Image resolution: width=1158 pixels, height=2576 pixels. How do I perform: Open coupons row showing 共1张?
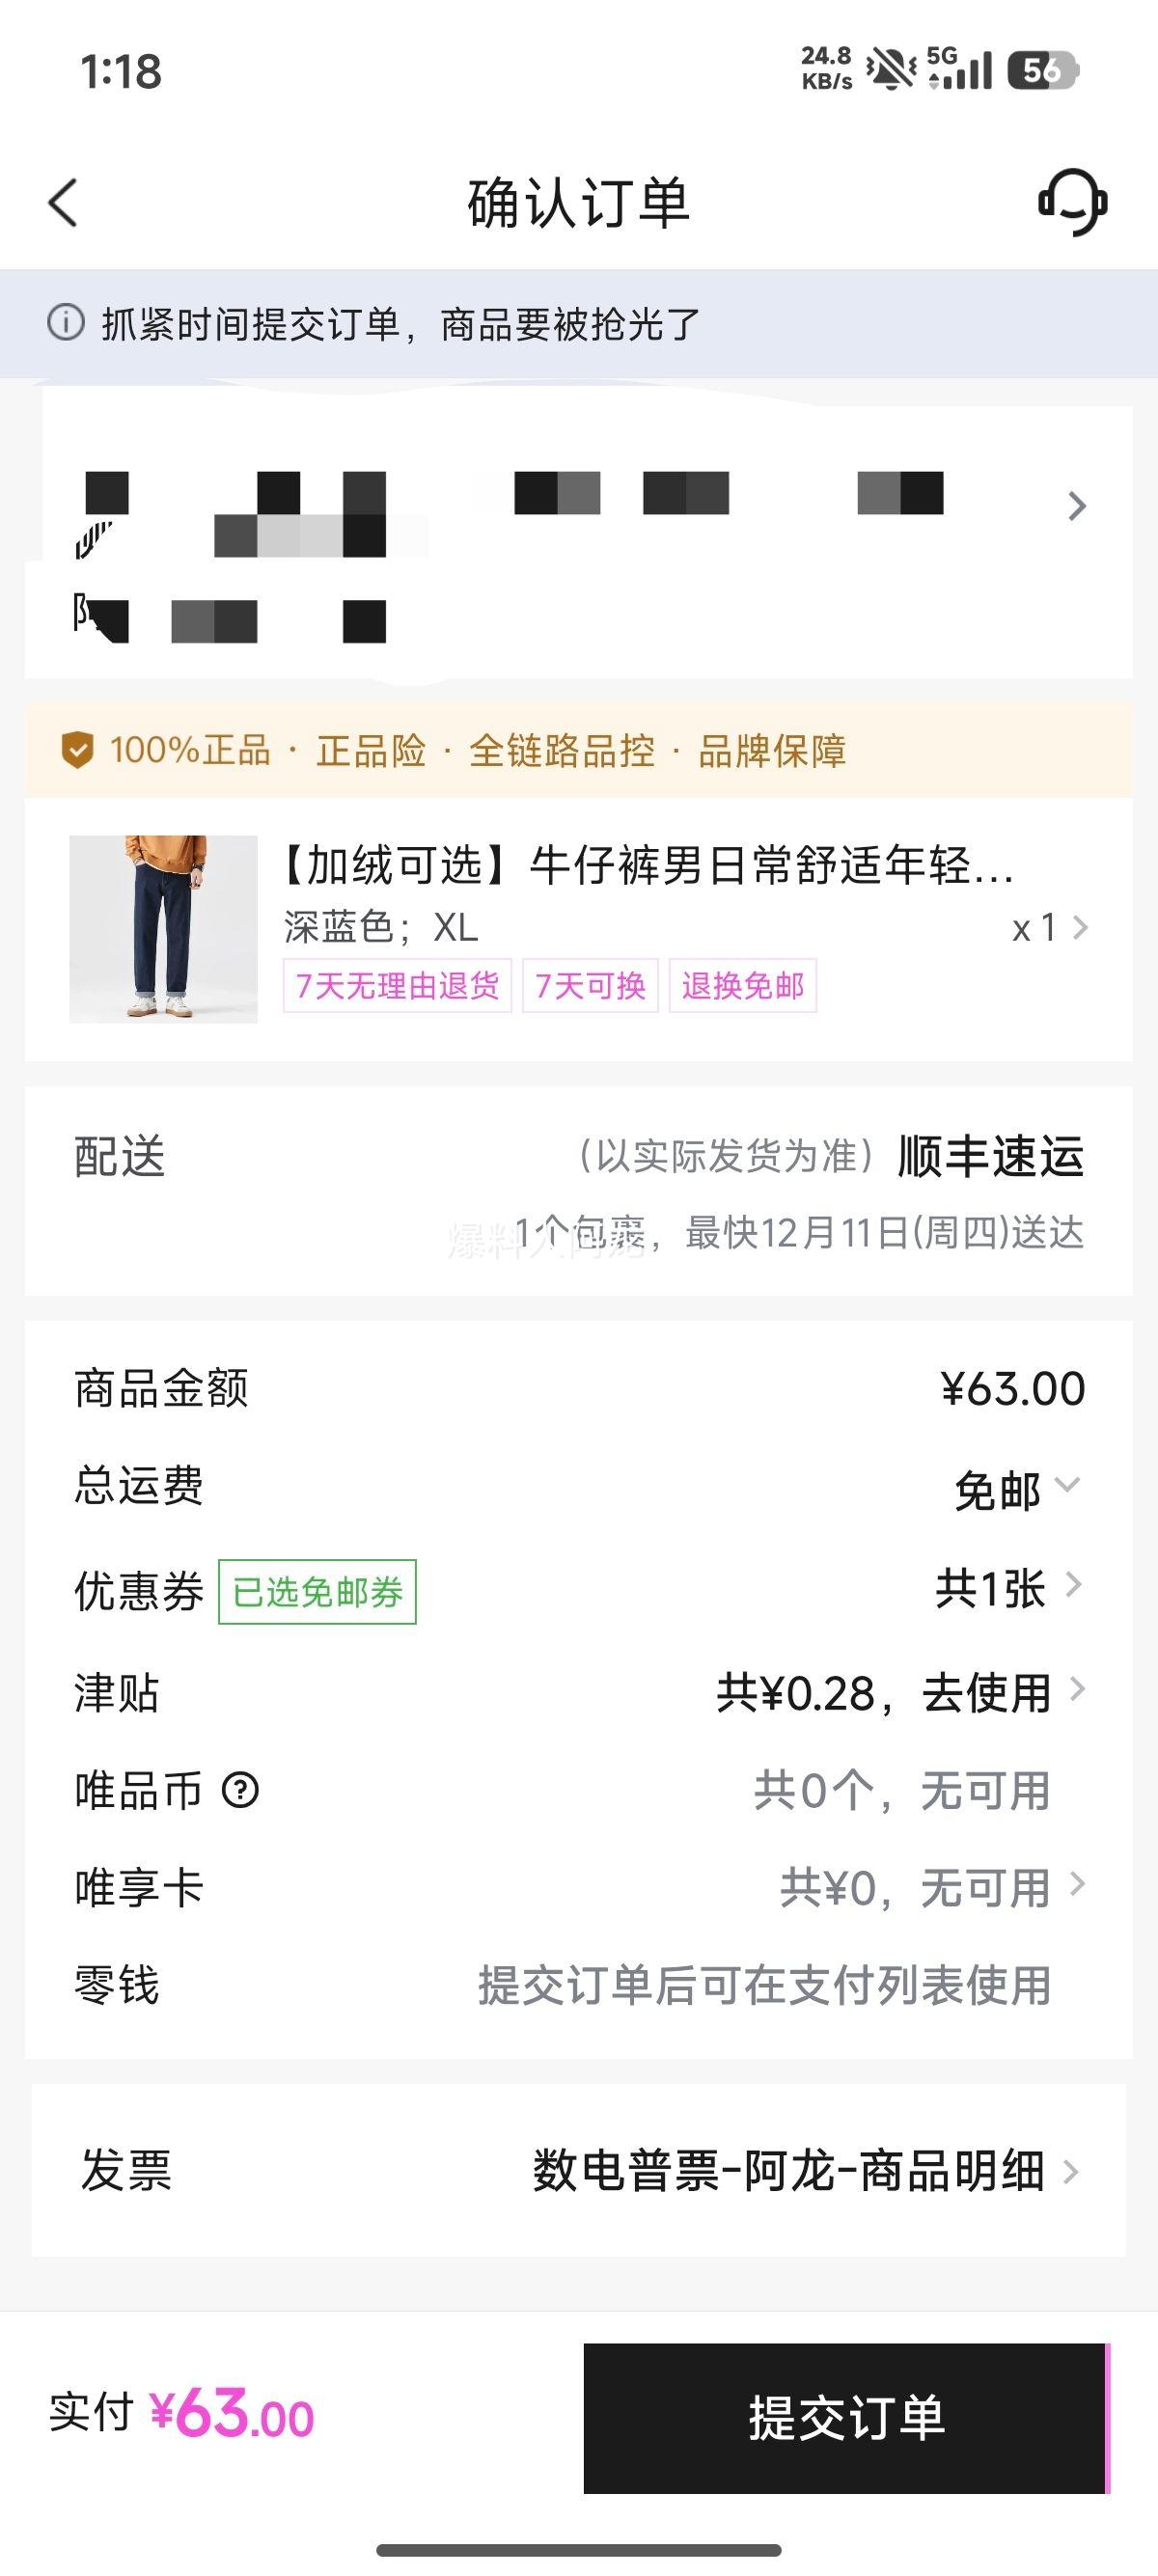[x=1006, y=1588]
